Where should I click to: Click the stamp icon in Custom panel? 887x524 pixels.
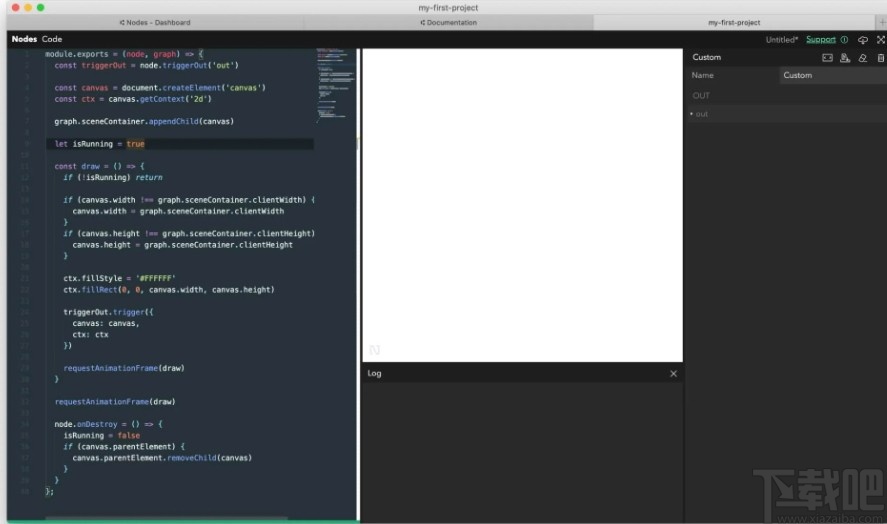coord(845,58)
